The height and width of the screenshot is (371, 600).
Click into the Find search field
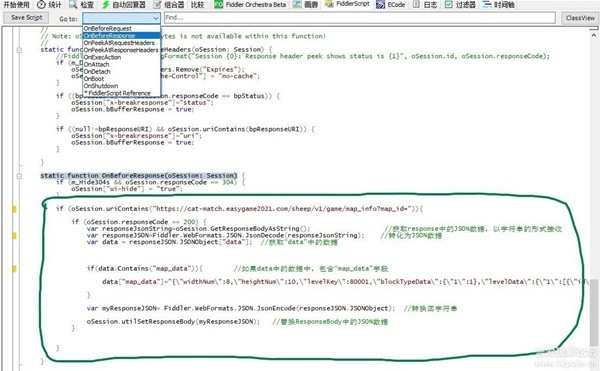[x=360, y=18]
